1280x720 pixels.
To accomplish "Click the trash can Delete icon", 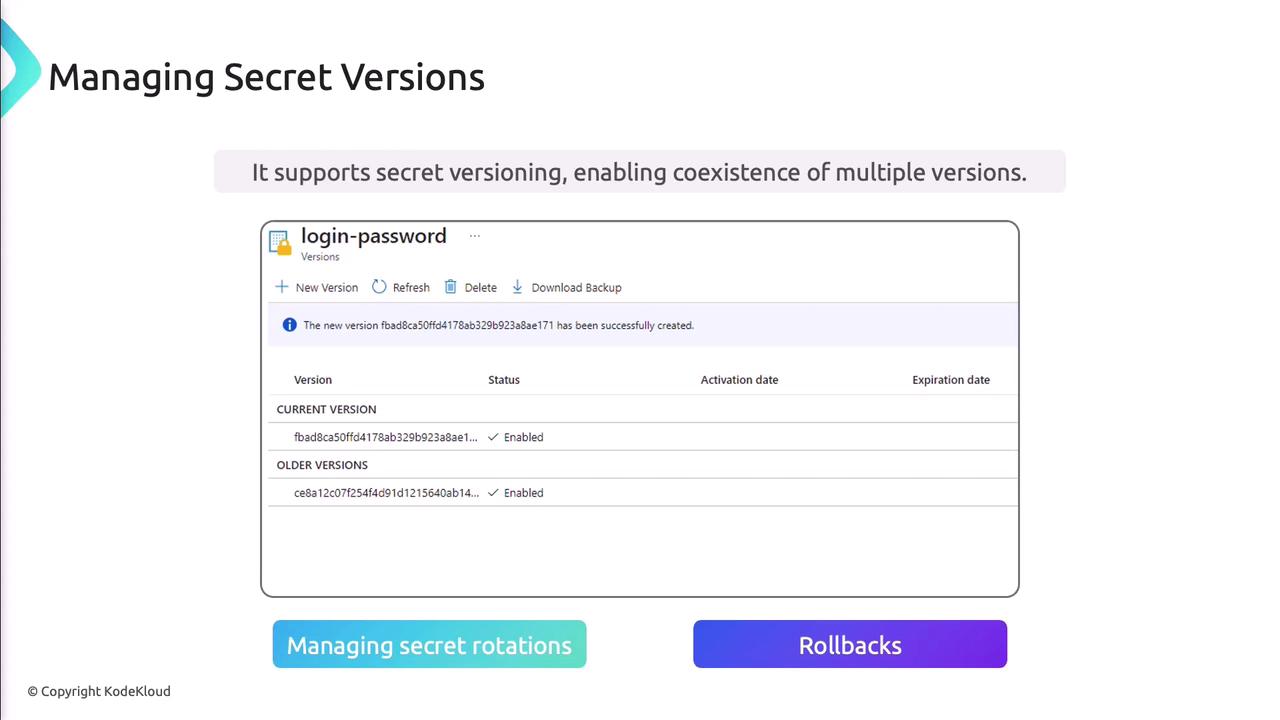I will (451, 287).
